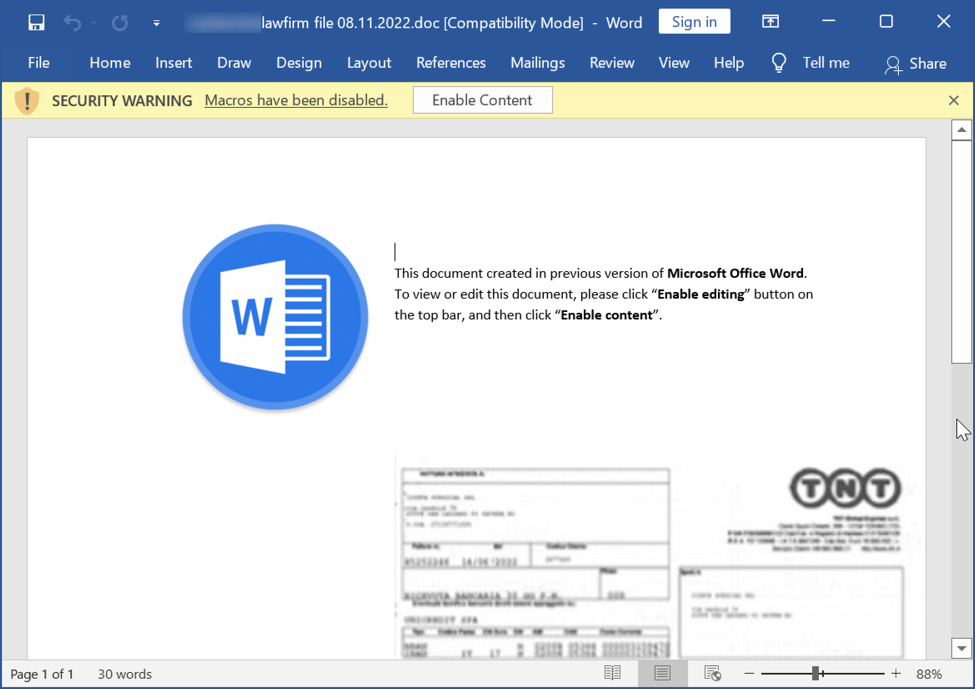Click the Redo icon in quick access

(x=120, y=22)
